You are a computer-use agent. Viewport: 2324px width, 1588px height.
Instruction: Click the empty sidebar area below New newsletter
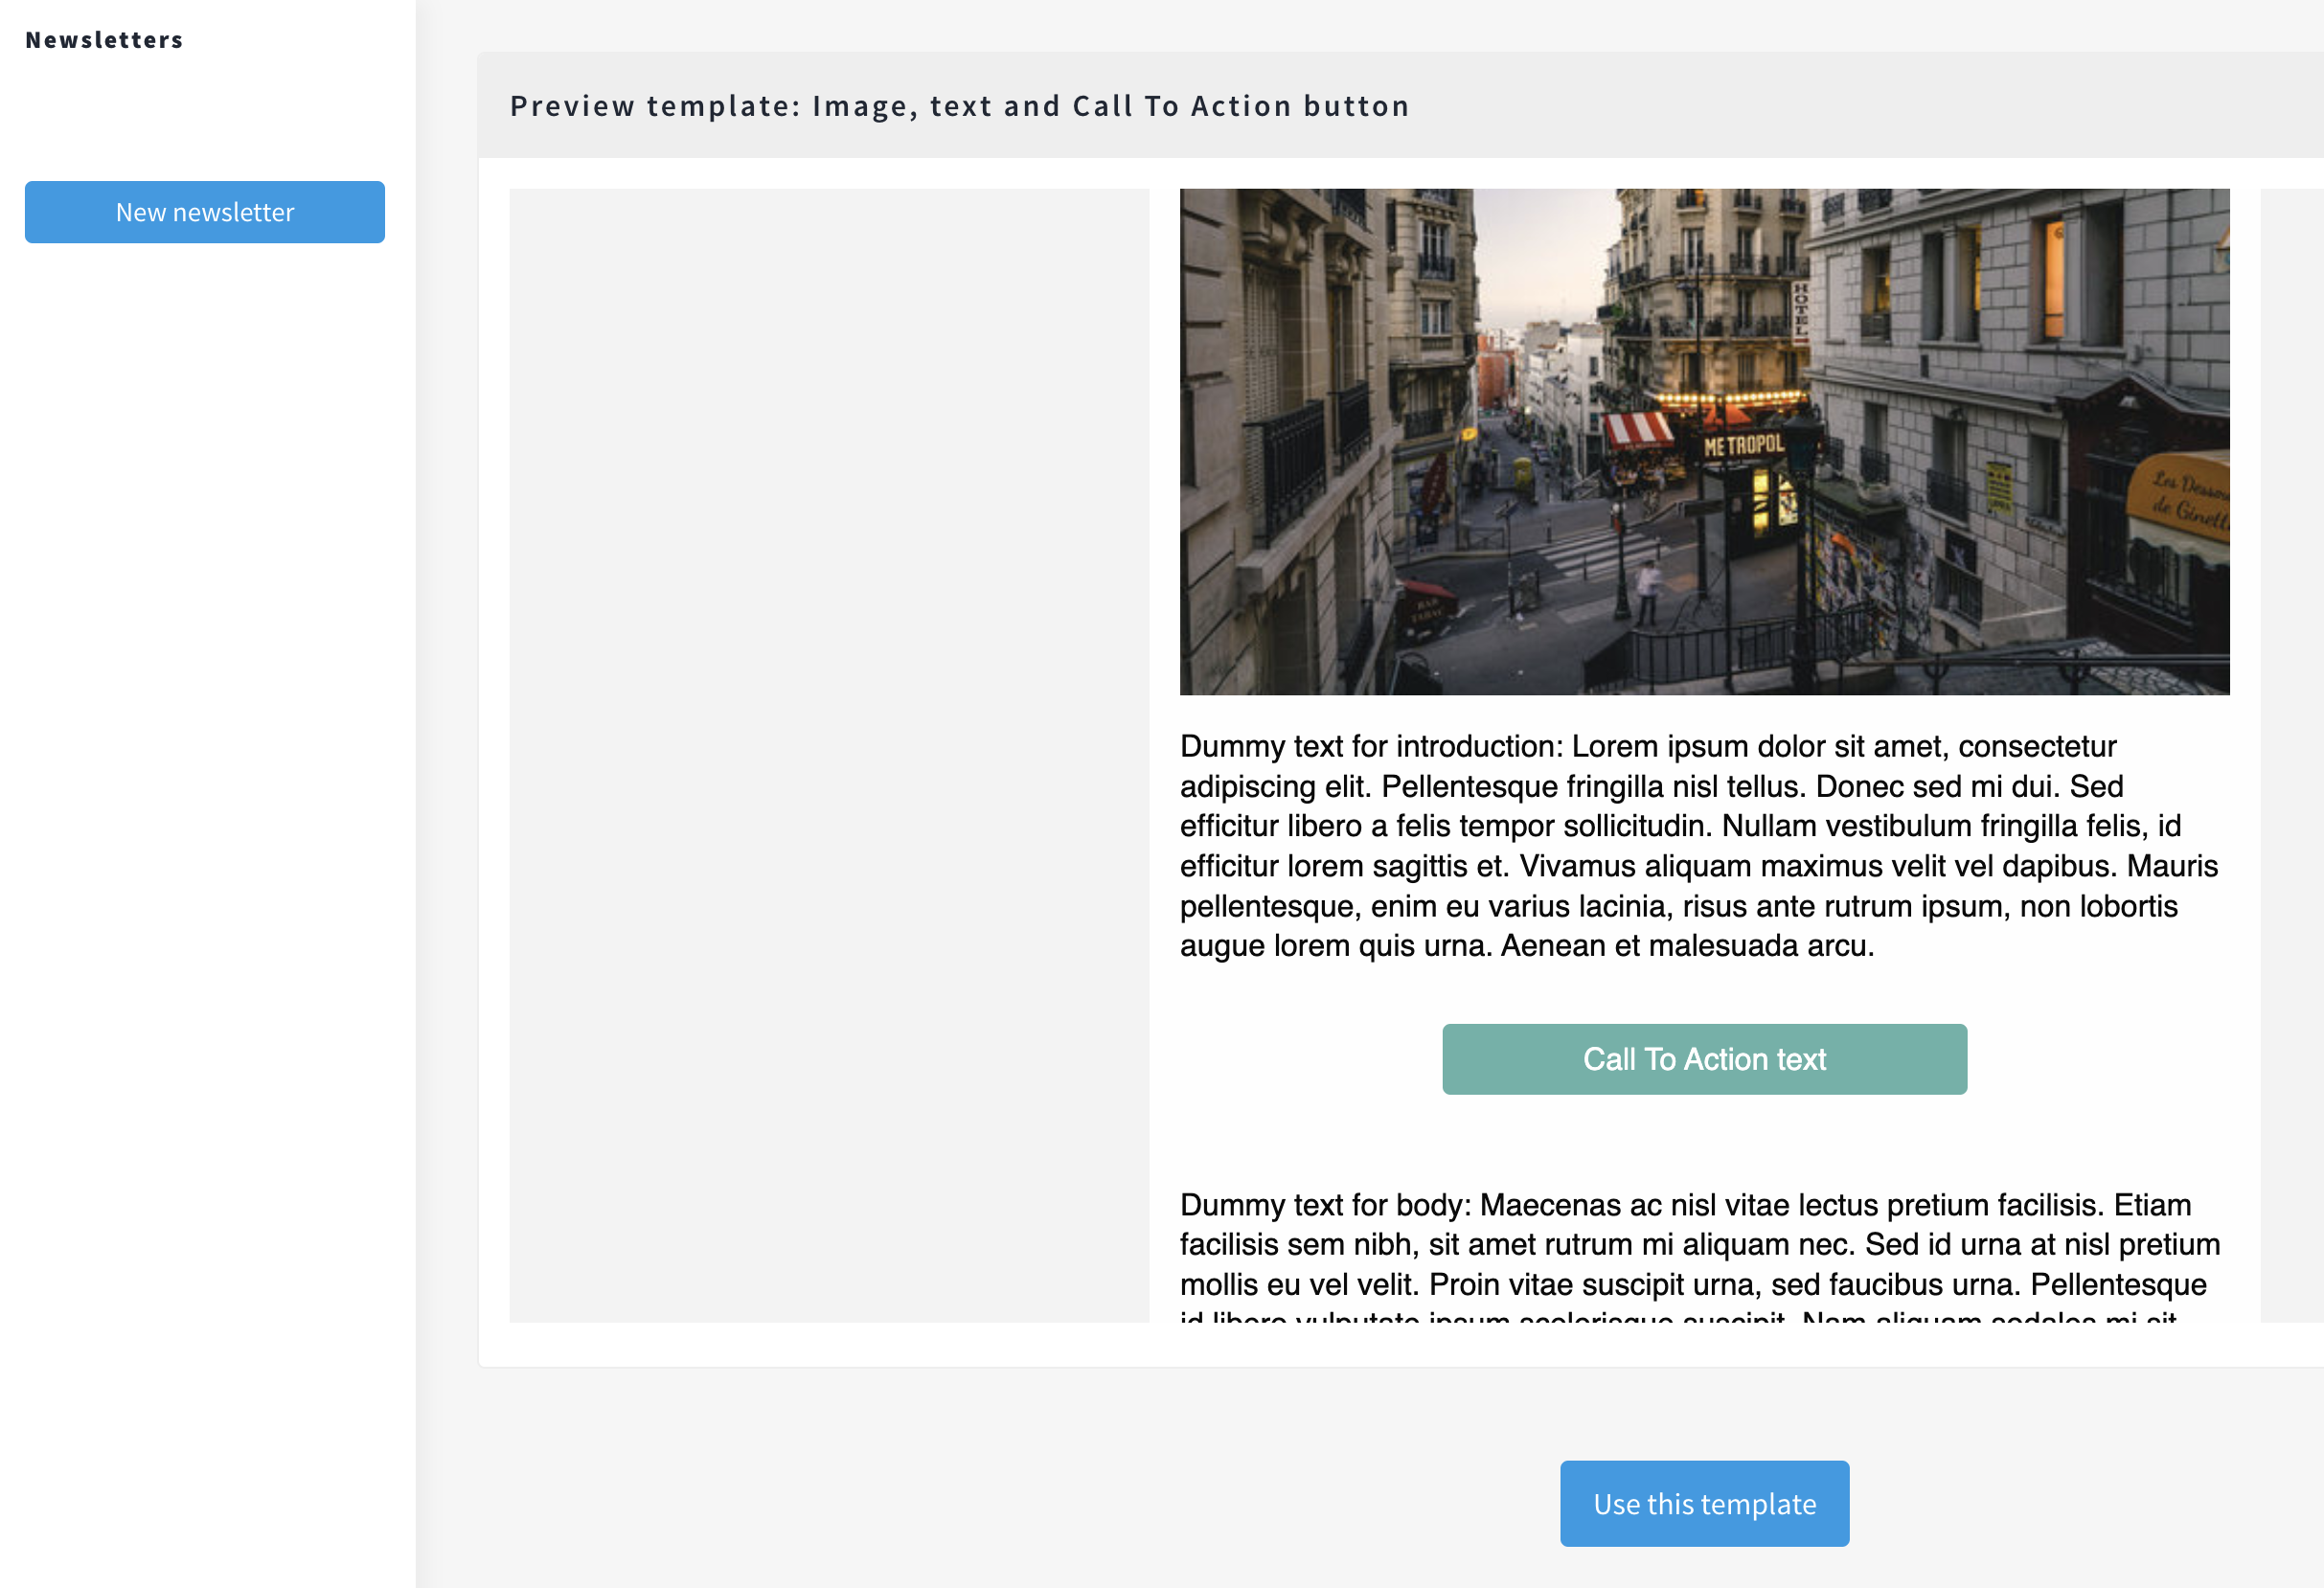coord(204,800)
